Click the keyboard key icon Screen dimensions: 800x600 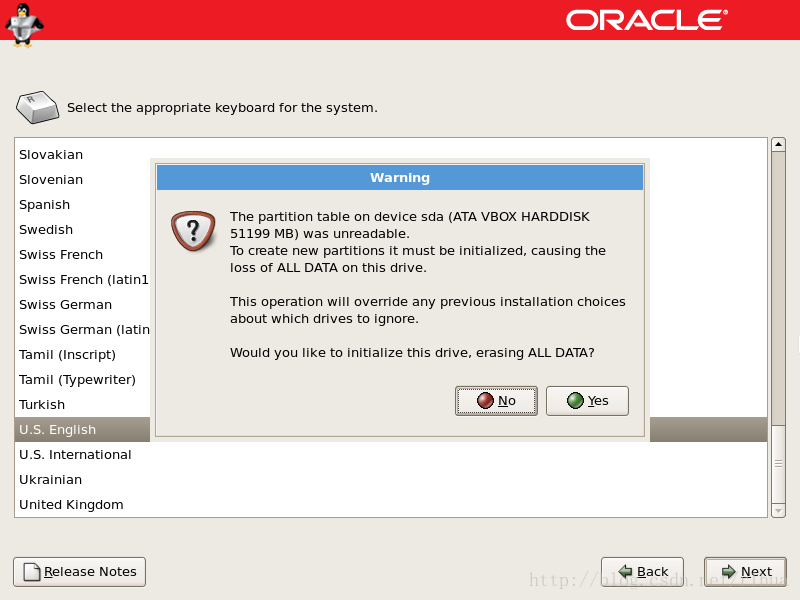[37, 107]
